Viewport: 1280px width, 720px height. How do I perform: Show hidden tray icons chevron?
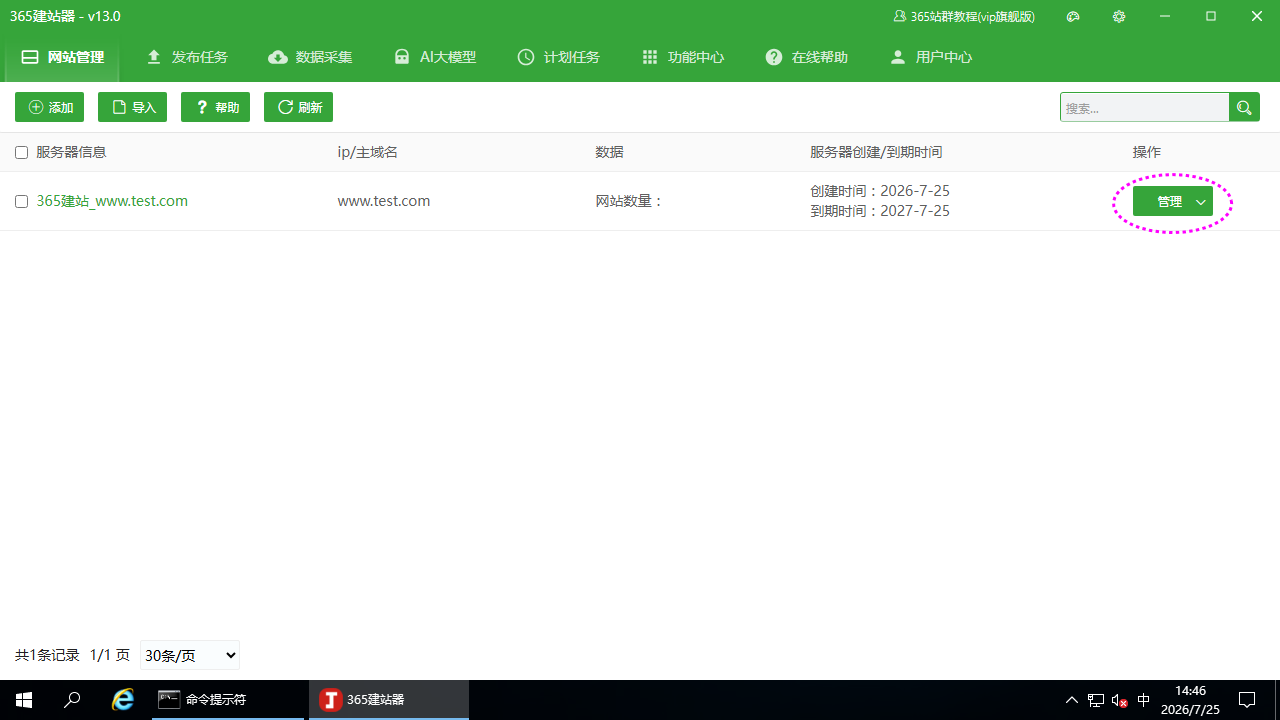1072,700
